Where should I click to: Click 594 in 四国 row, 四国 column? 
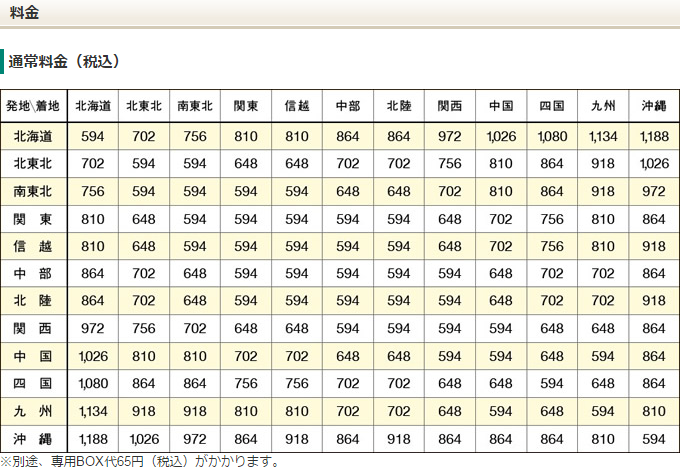pos(552,383)
